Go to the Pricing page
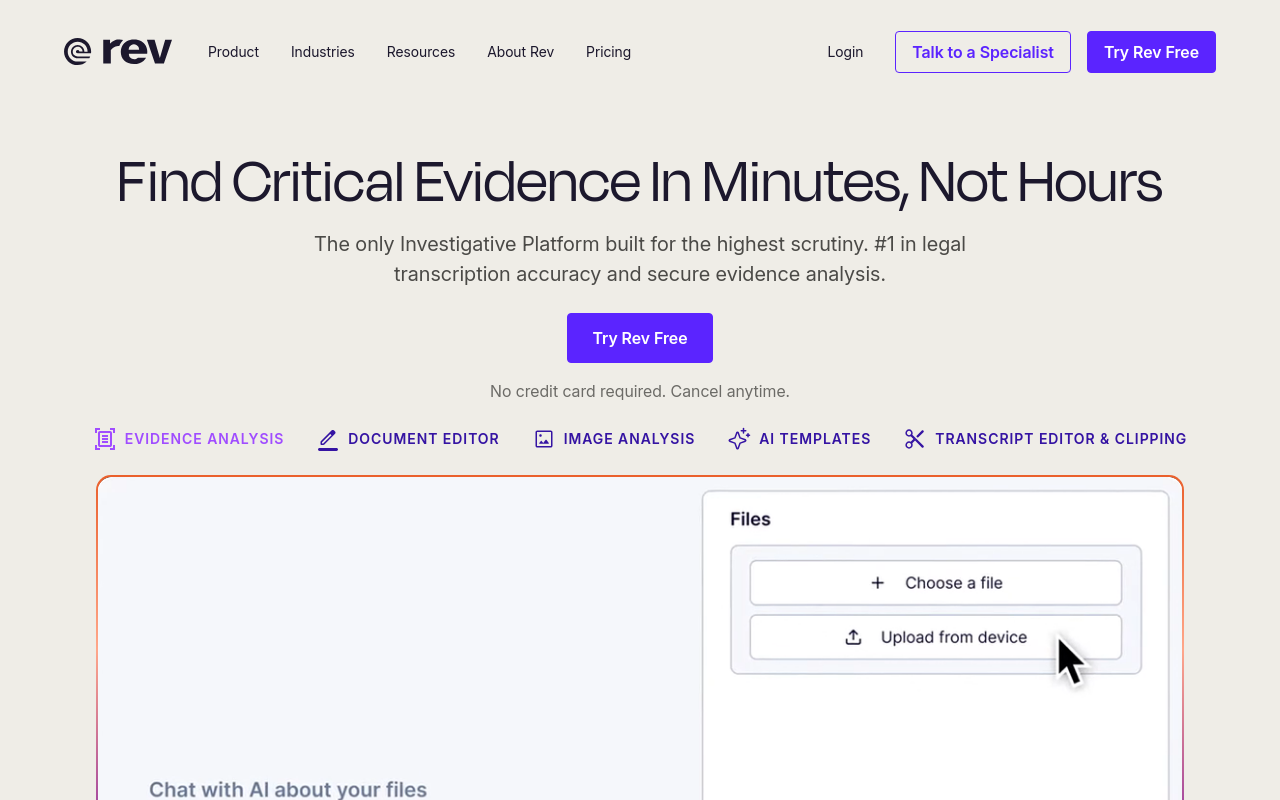Screen dimensions: 1280x800 click(x=608, y=52)
